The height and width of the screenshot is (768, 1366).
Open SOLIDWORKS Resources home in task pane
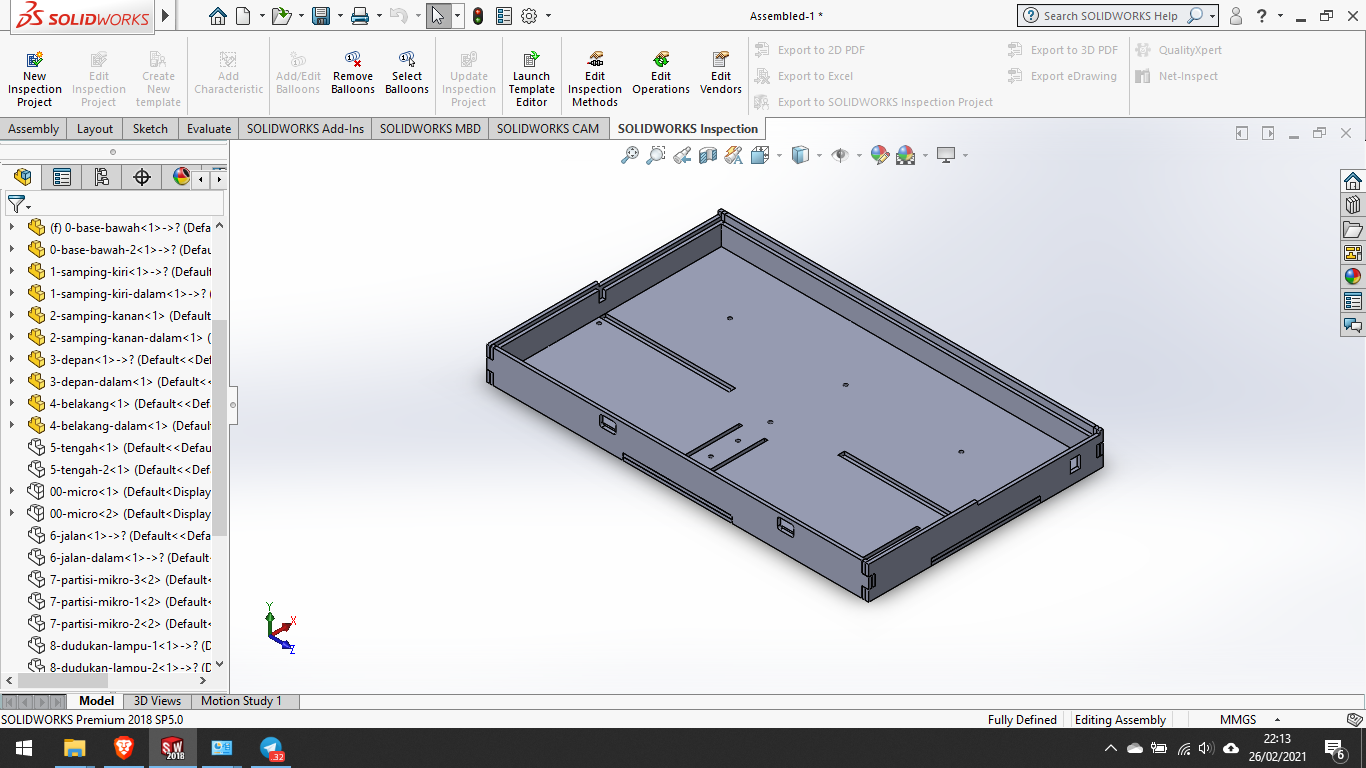[x=1353, y=181]
